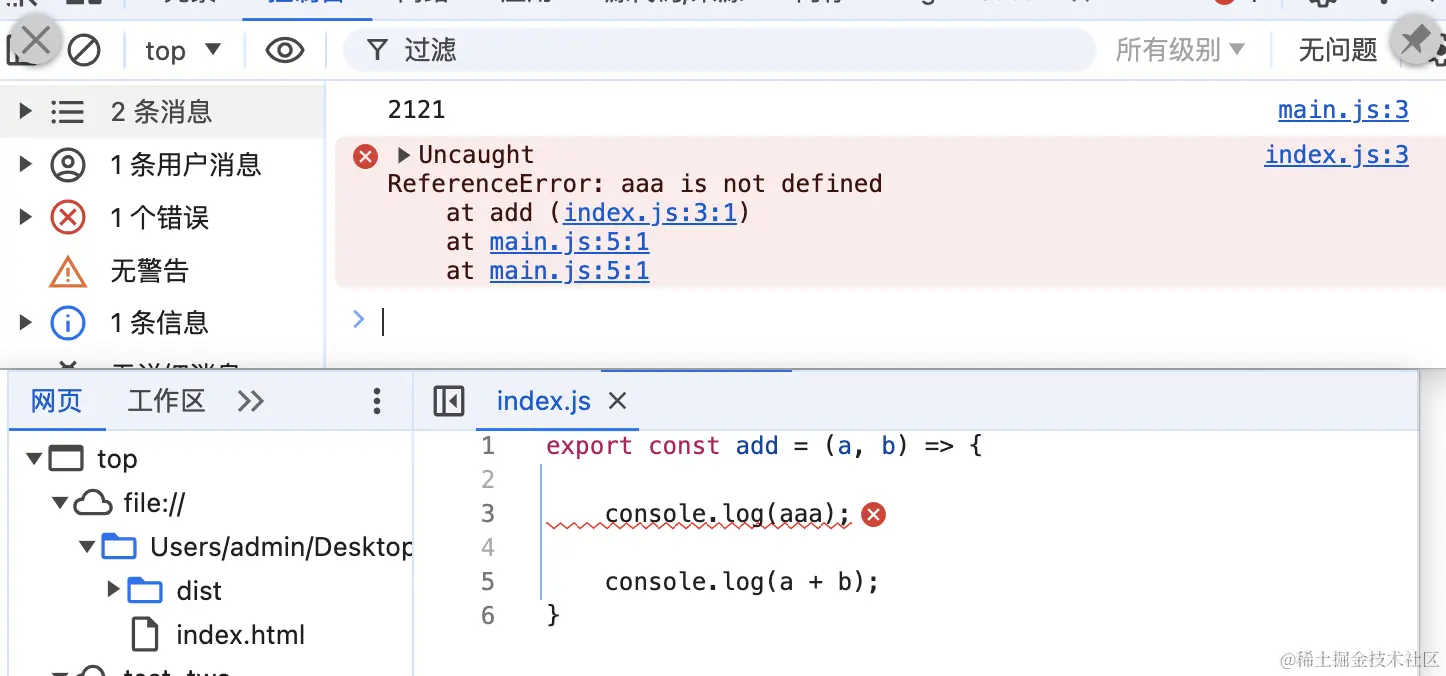Click the clear console icon

coord(84,50)
